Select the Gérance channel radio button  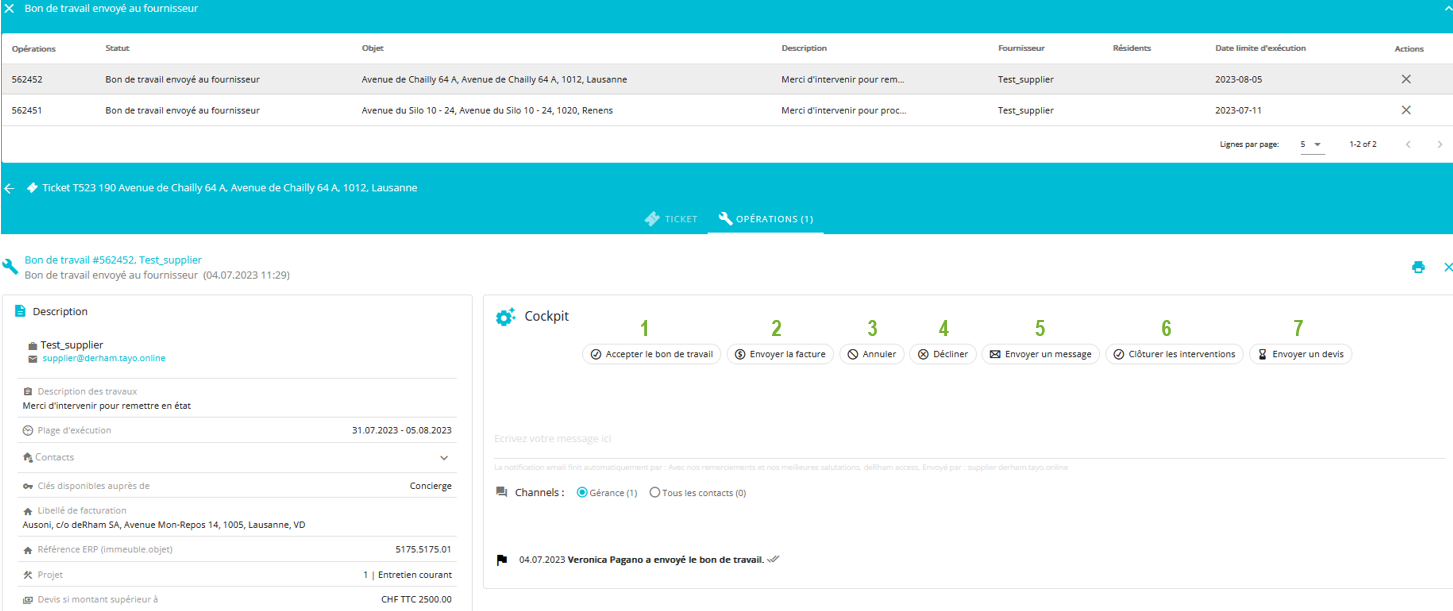(583, 493)
